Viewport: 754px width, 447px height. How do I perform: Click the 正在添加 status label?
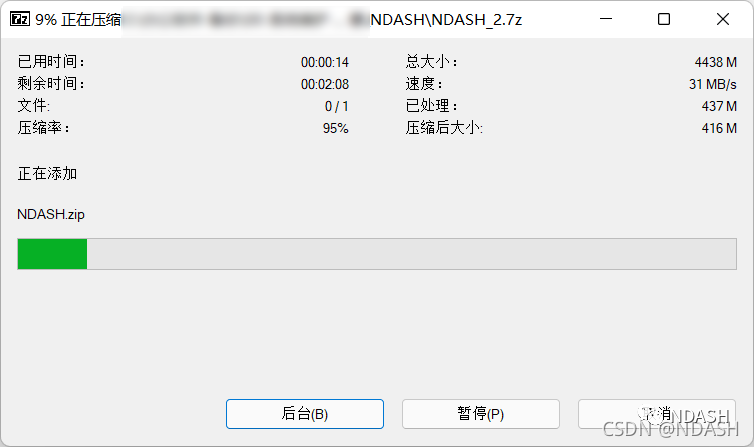(47, 174)
